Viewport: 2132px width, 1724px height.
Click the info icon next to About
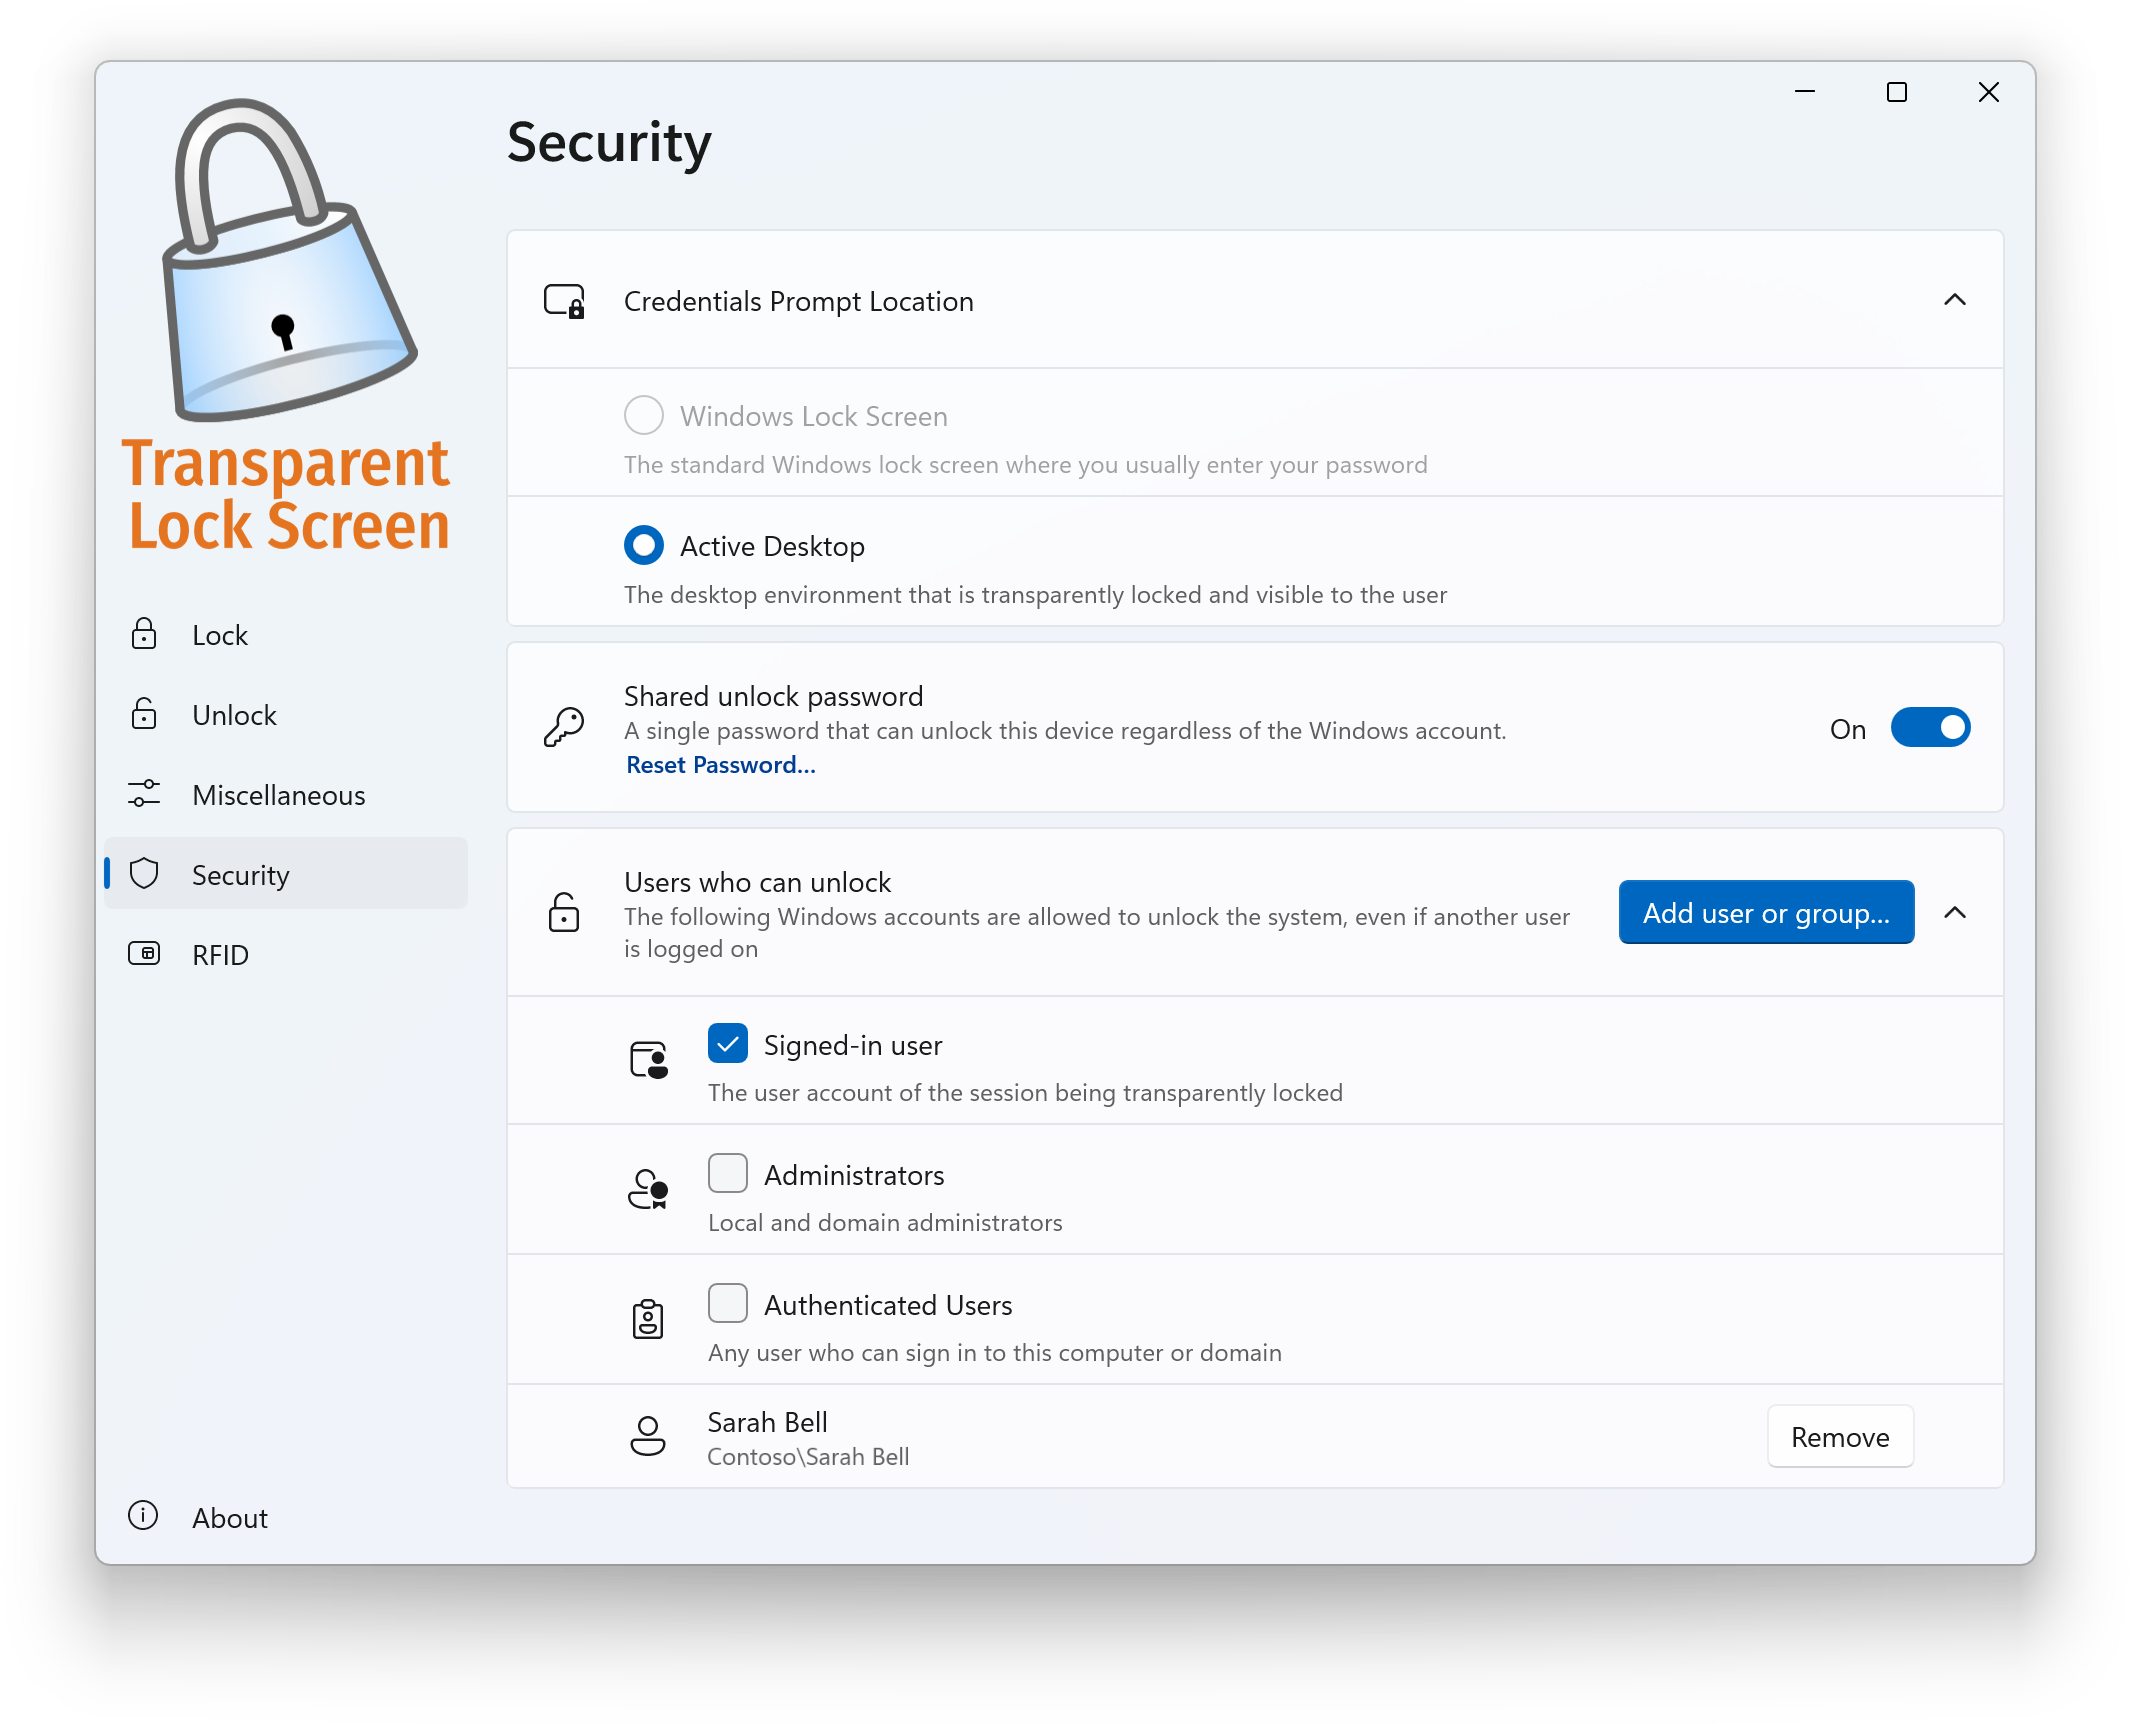(x=143, y=1516)
